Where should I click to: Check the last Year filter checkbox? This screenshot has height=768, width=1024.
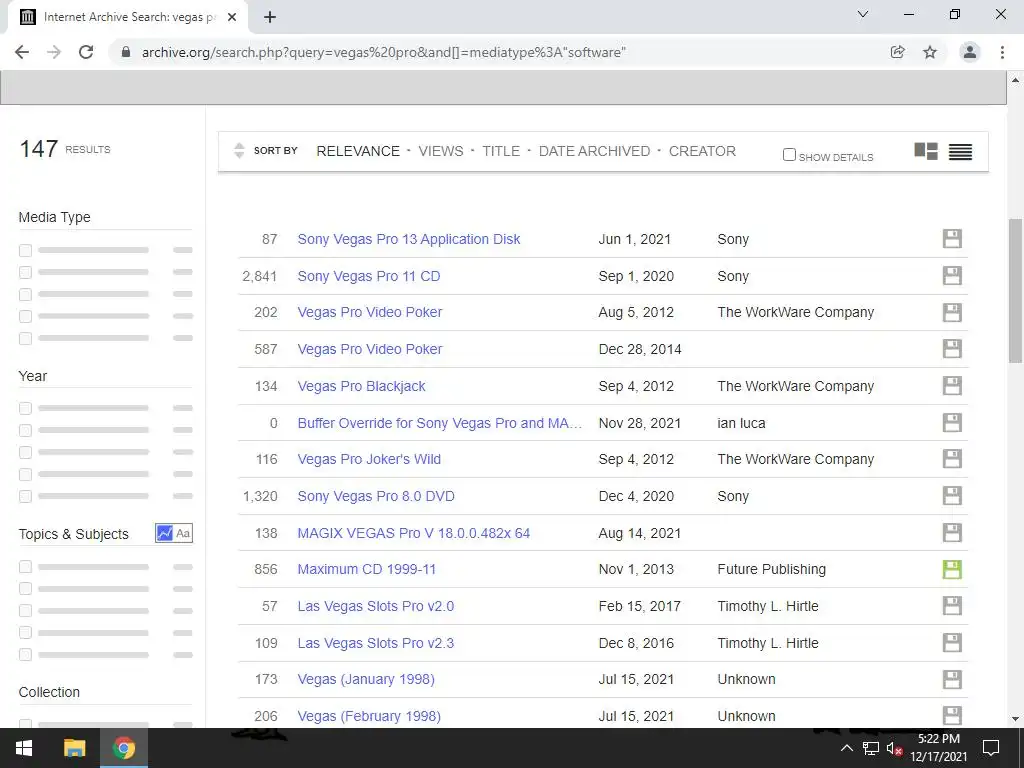(x=25, y=496)
